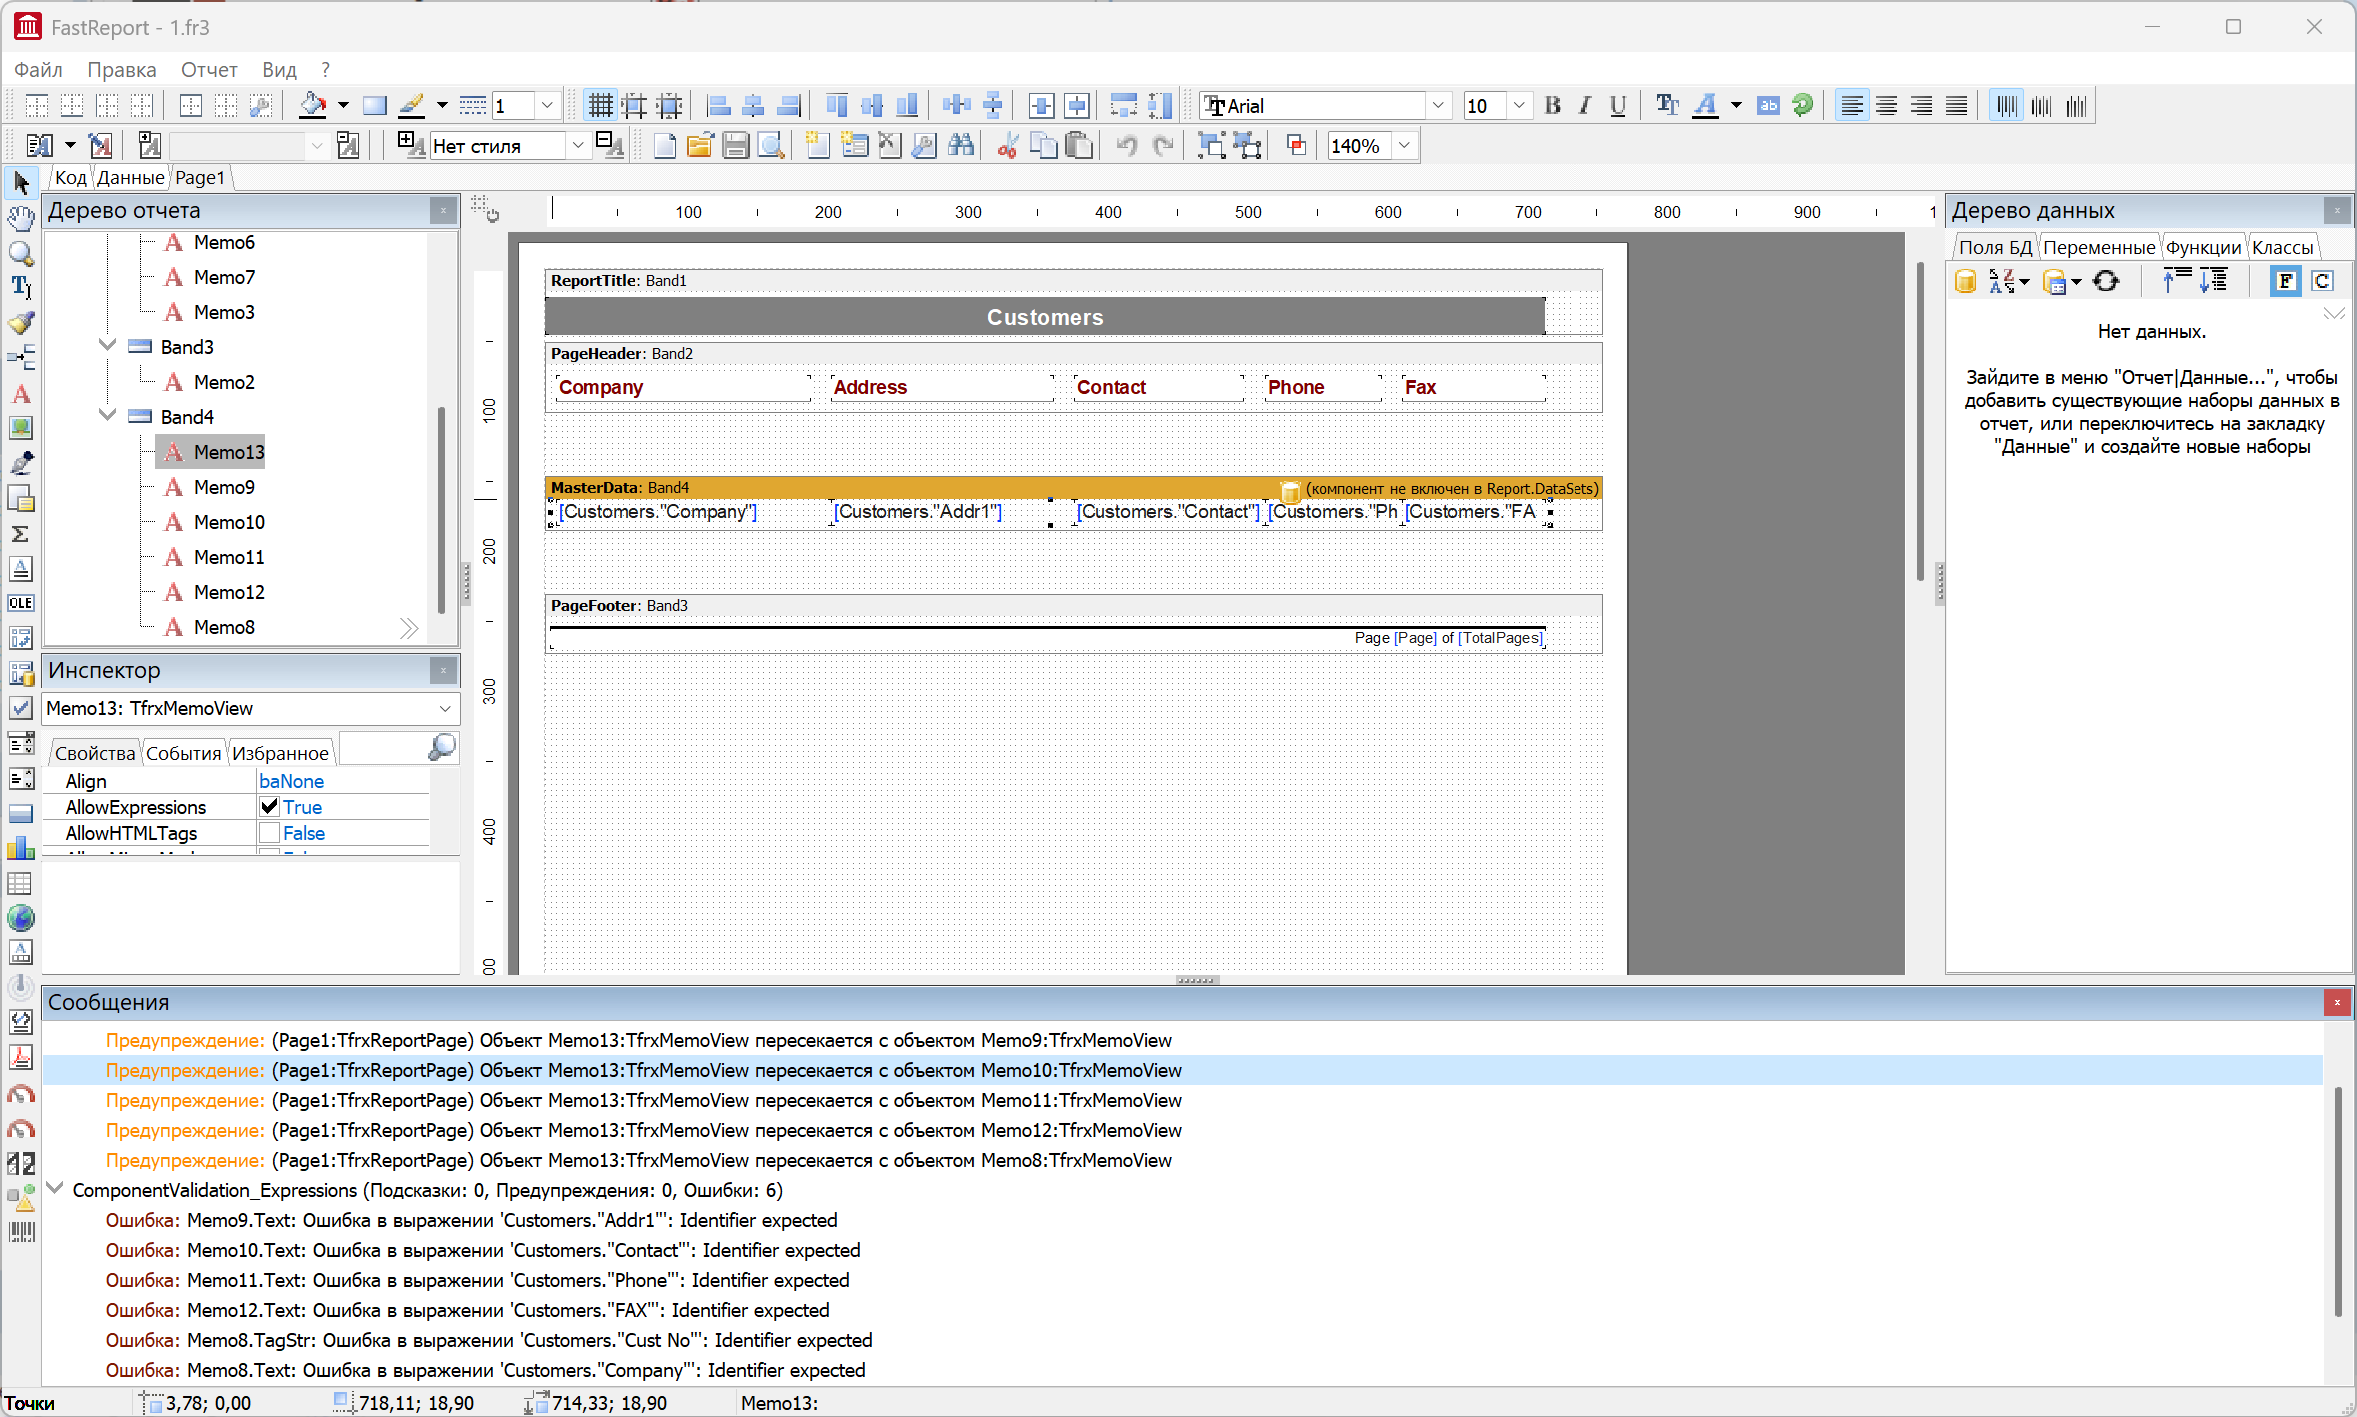
Task: Click the Save report icon
Action: coord(736,146)
